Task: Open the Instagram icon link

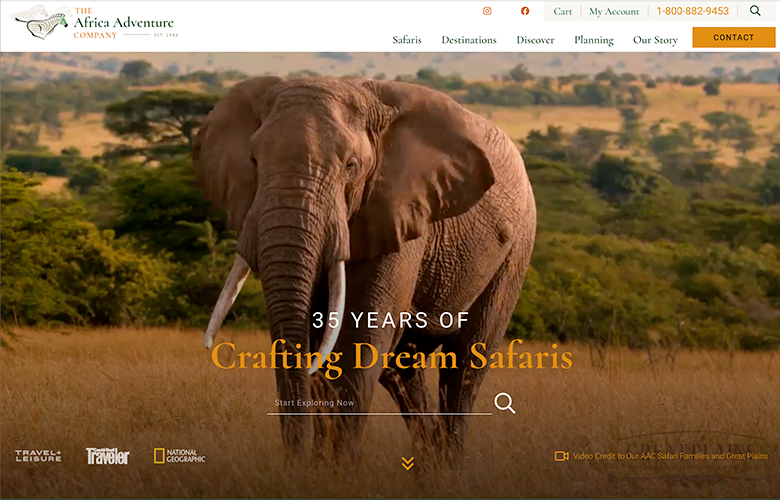Action: click(x=487, y=11)
